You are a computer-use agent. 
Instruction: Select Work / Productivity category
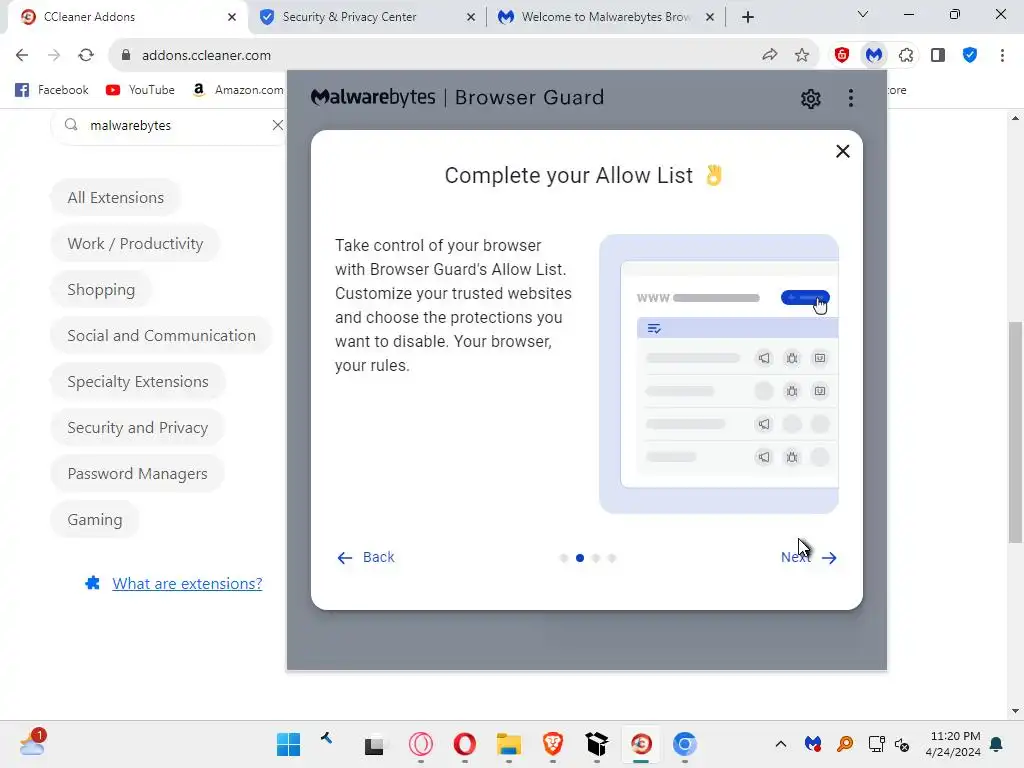pos(135,244)
